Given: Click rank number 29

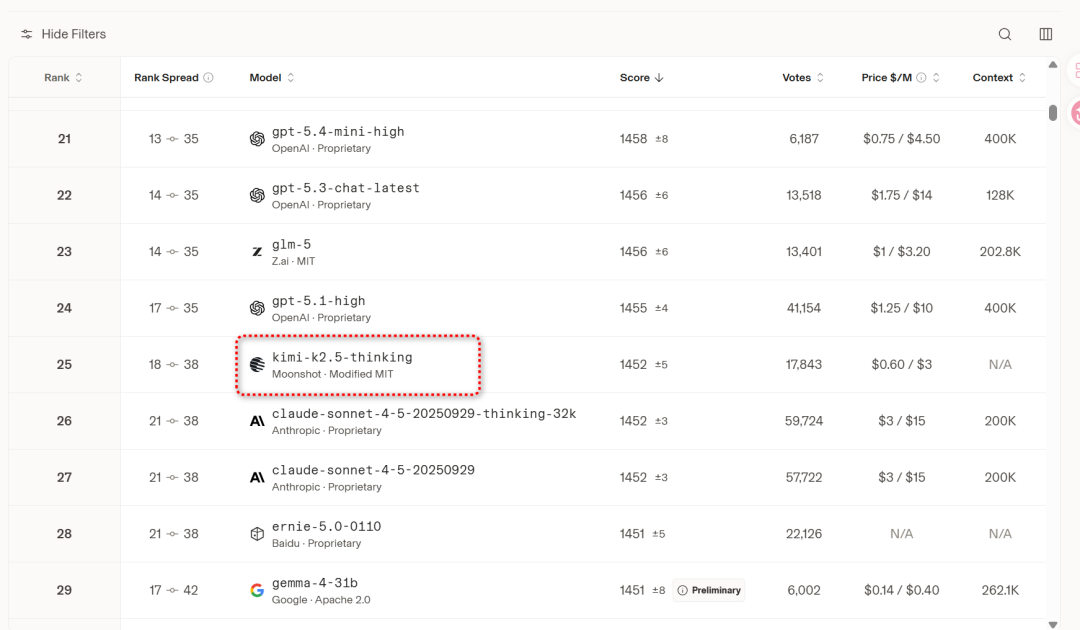Looking at the screenshot, I should tap(64, 591).
